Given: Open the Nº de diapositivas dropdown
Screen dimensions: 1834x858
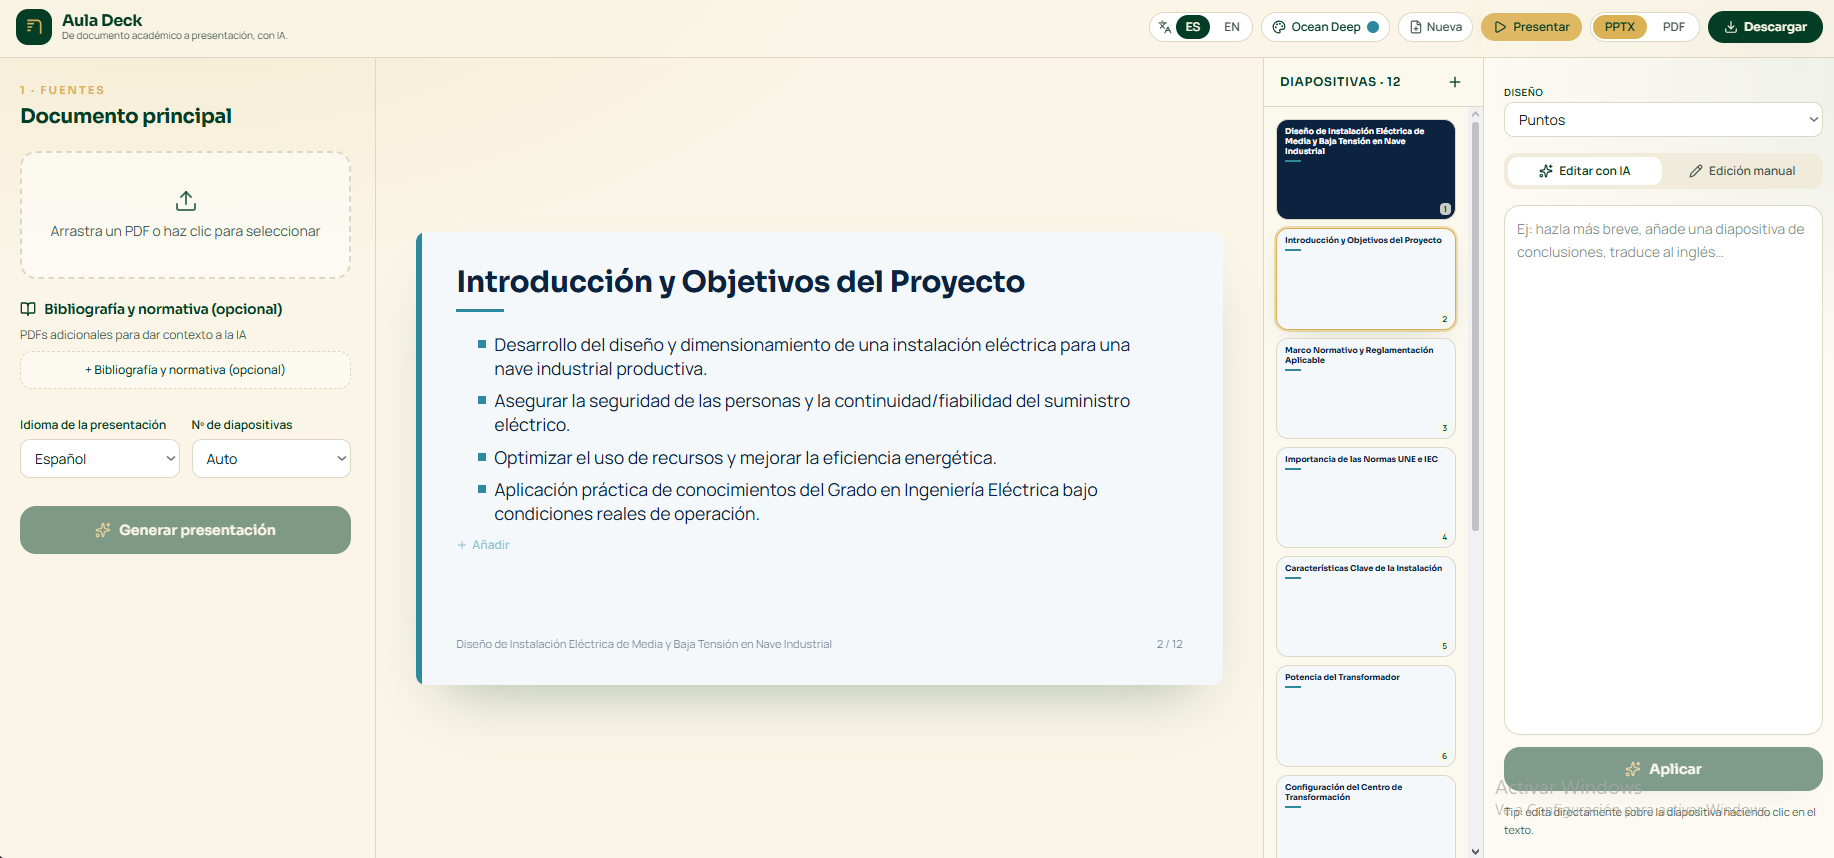Looking at the screenshot, I should pos(271,459).
